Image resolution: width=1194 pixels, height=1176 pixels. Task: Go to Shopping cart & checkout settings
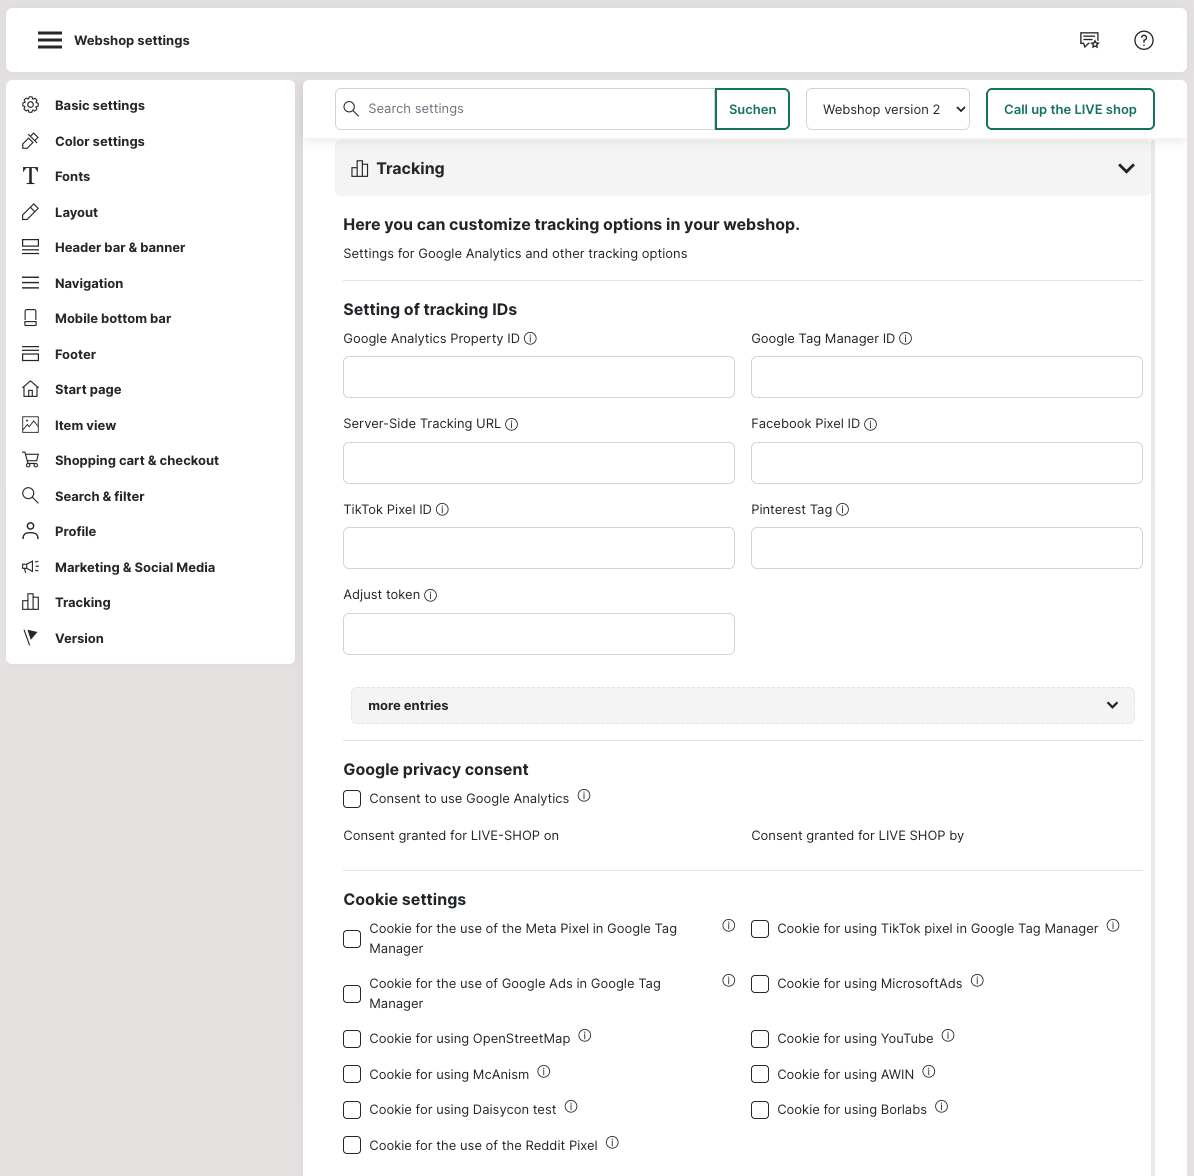click(x=136, y=460)
